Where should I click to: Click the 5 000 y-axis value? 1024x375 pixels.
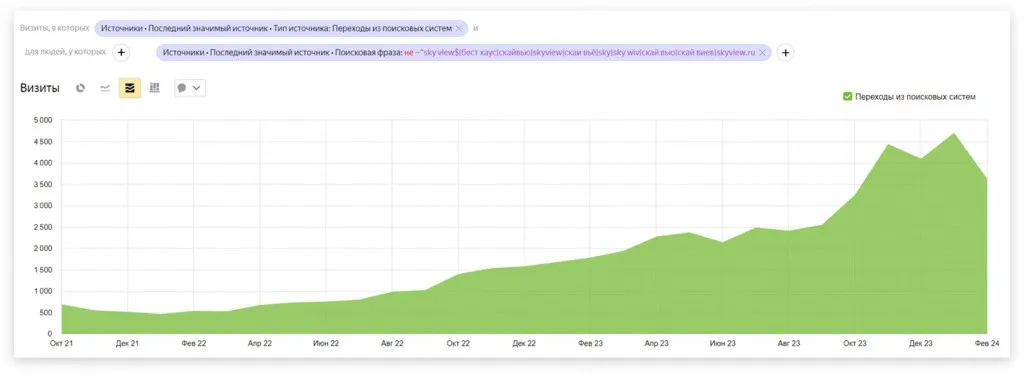(x=42, y=120)
